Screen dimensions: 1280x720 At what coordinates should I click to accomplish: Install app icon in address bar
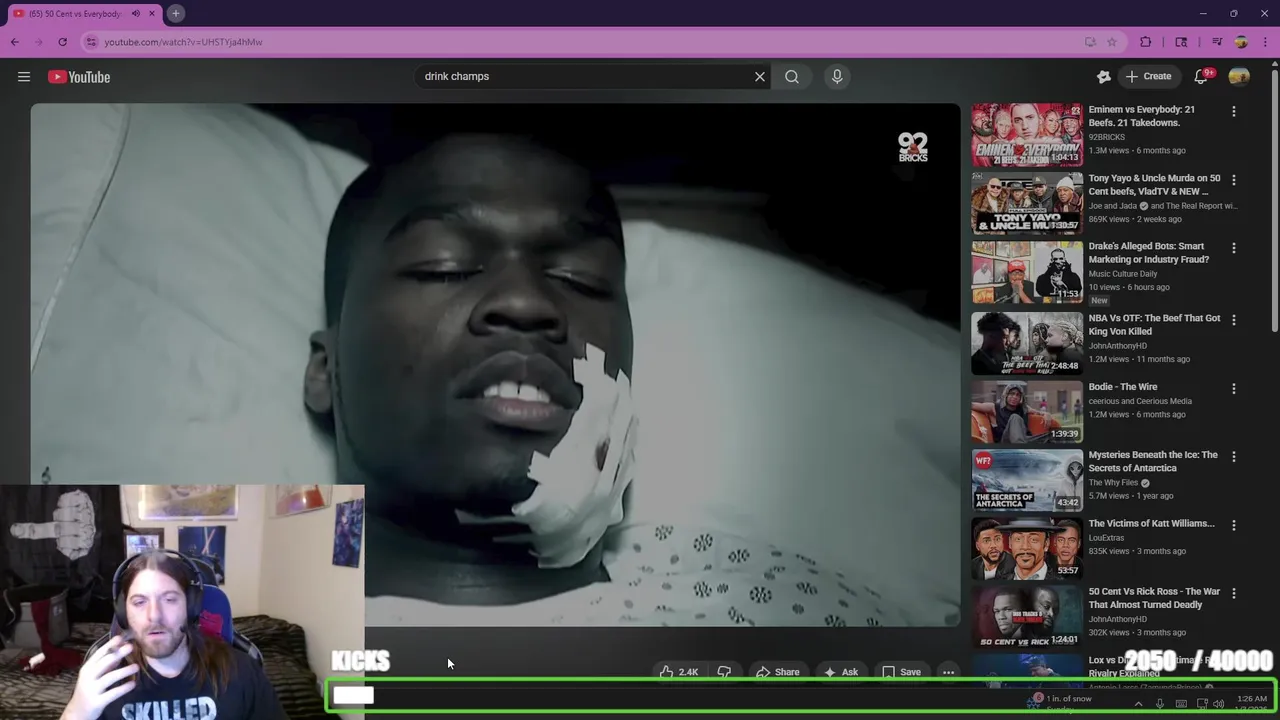(x=1090, y=42)
